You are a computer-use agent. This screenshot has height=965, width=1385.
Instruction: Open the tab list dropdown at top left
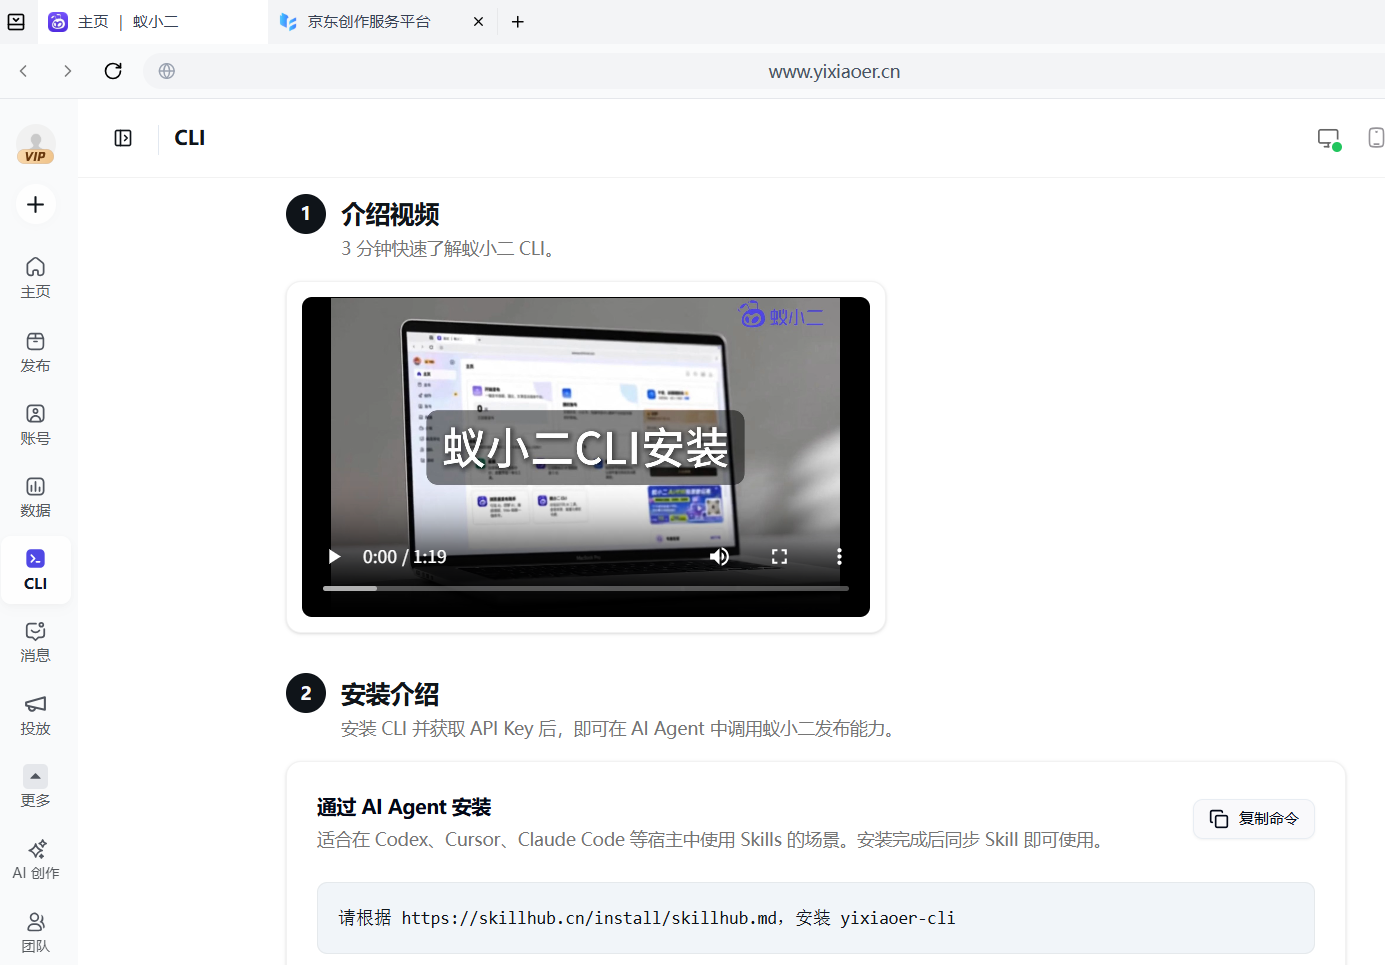coord(16,21)
